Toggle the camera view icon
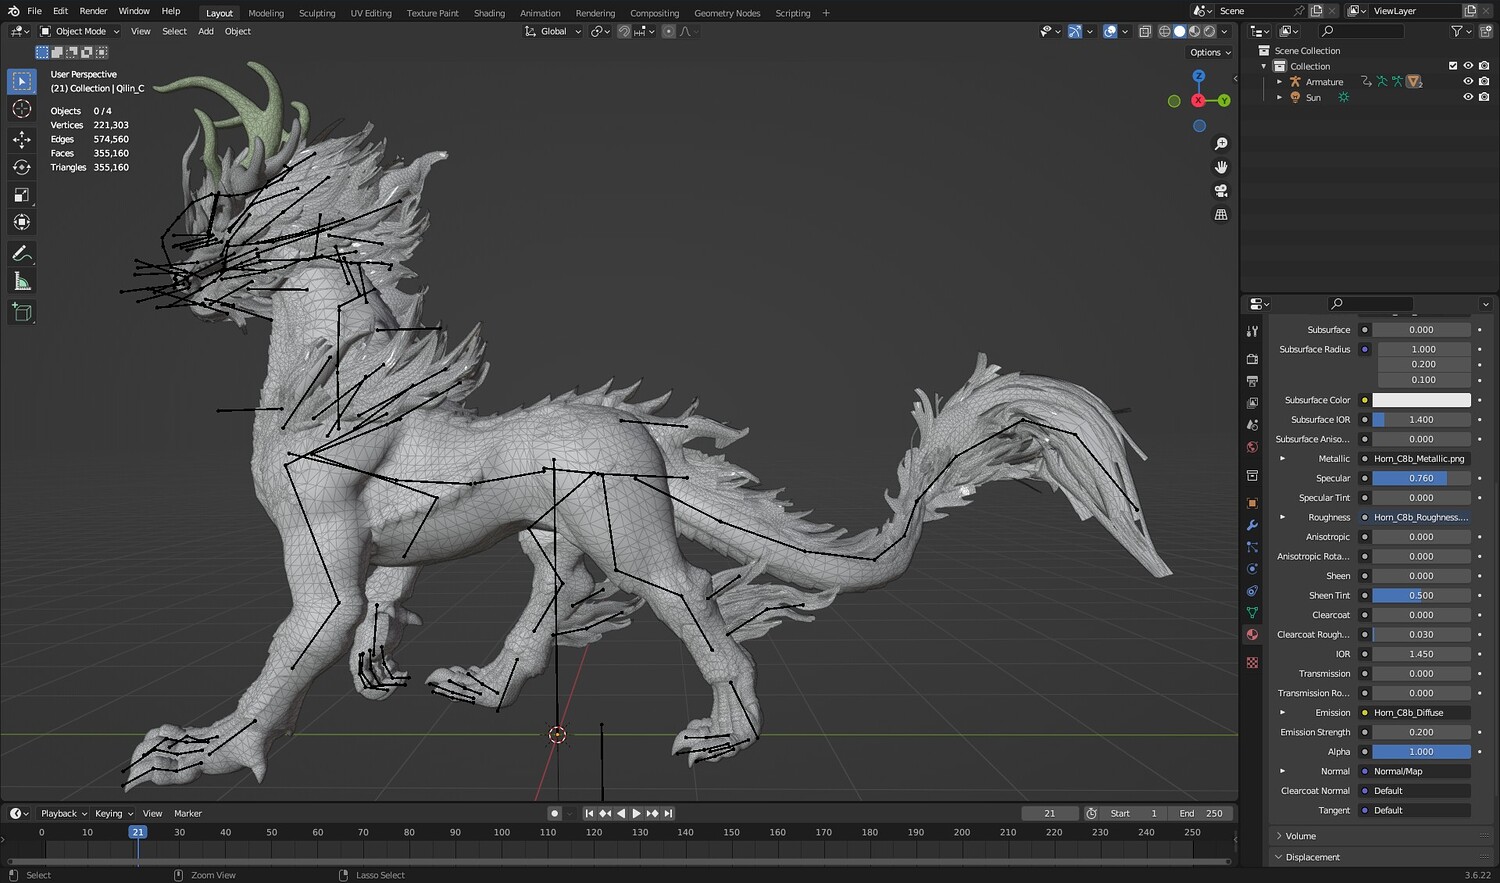 1221,191
